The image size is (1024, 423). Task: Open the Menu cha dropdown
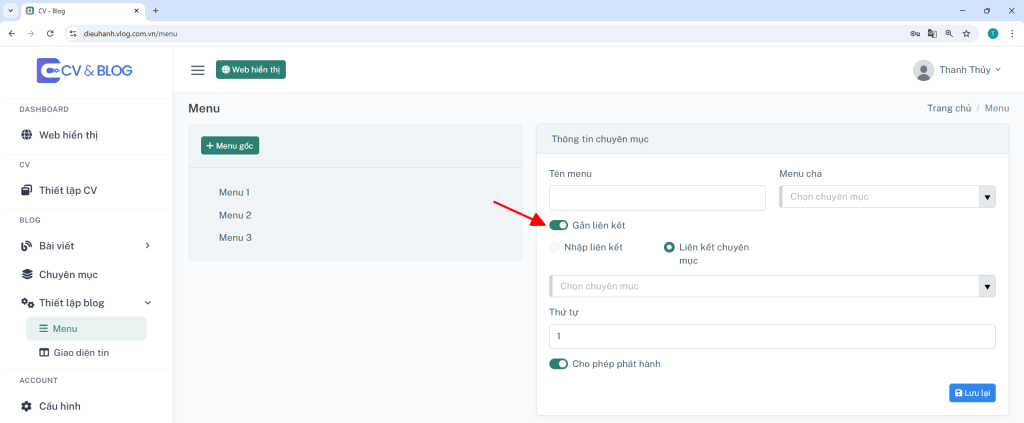click(888, 196)
